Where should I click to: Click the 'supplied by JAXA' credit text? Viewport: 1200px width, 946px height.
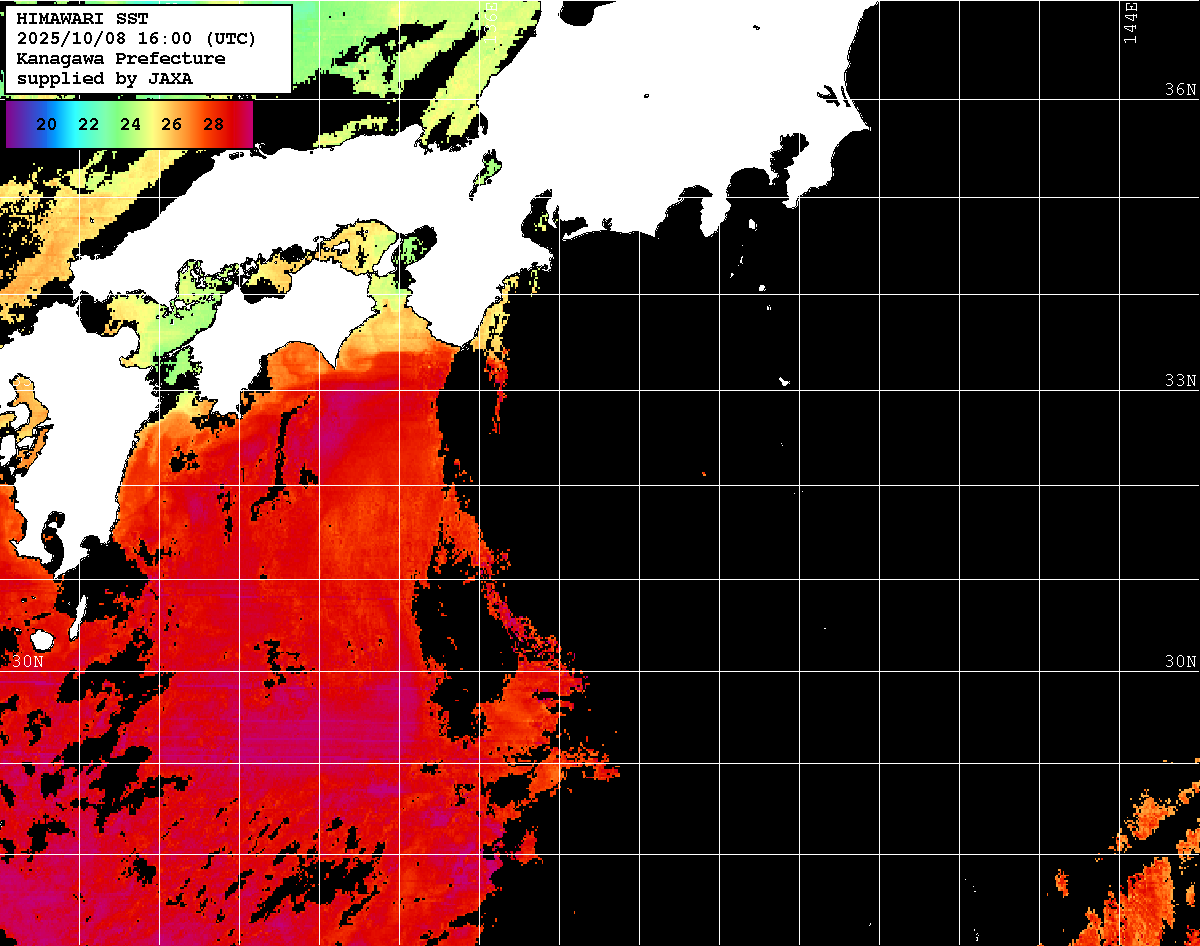tap(105, 78)
